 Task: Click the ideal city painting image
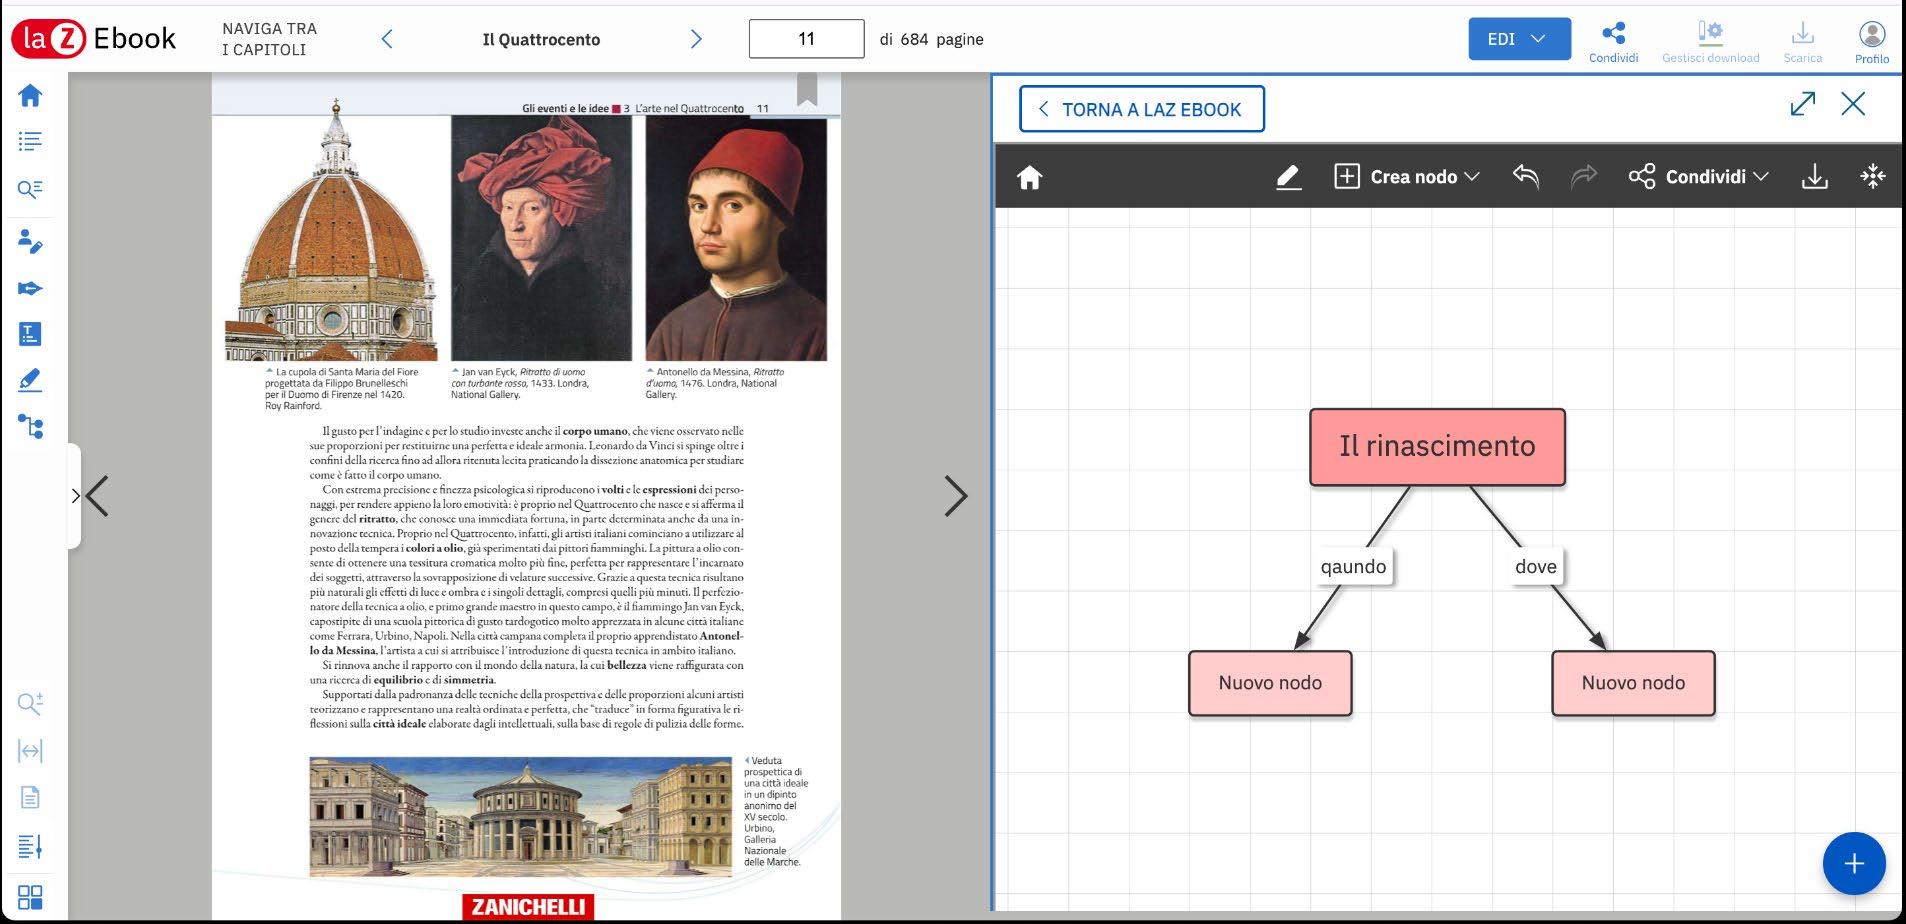click(x=521, y=817)
